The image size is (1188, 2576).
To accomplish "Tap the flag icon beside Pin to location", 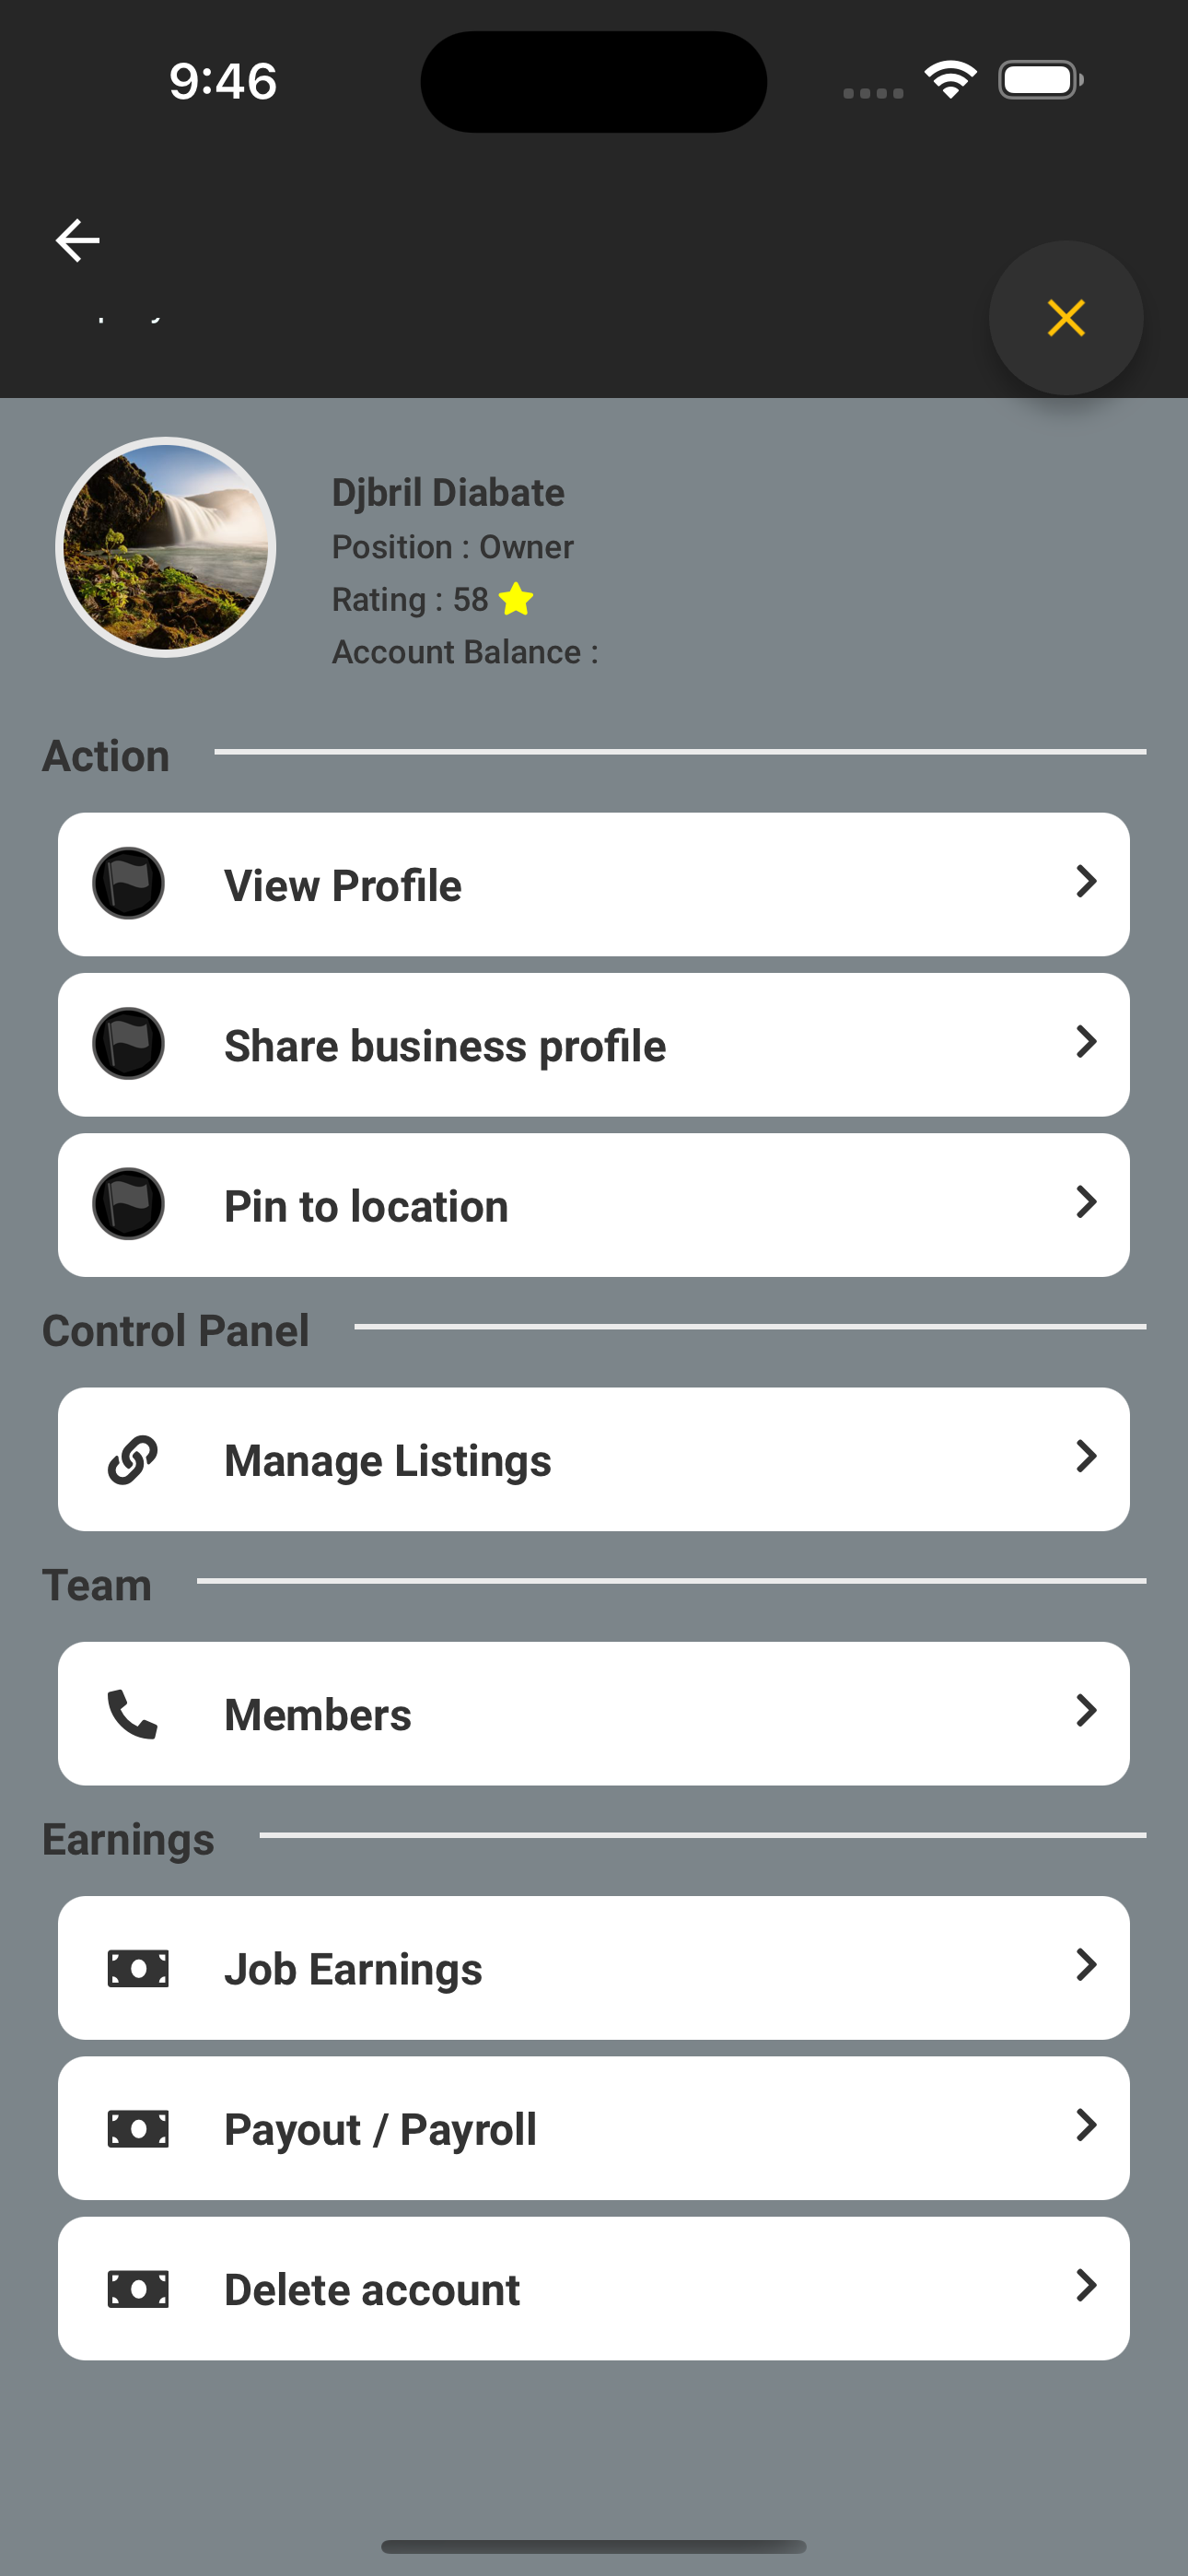I will click(x=129, y=1204).
